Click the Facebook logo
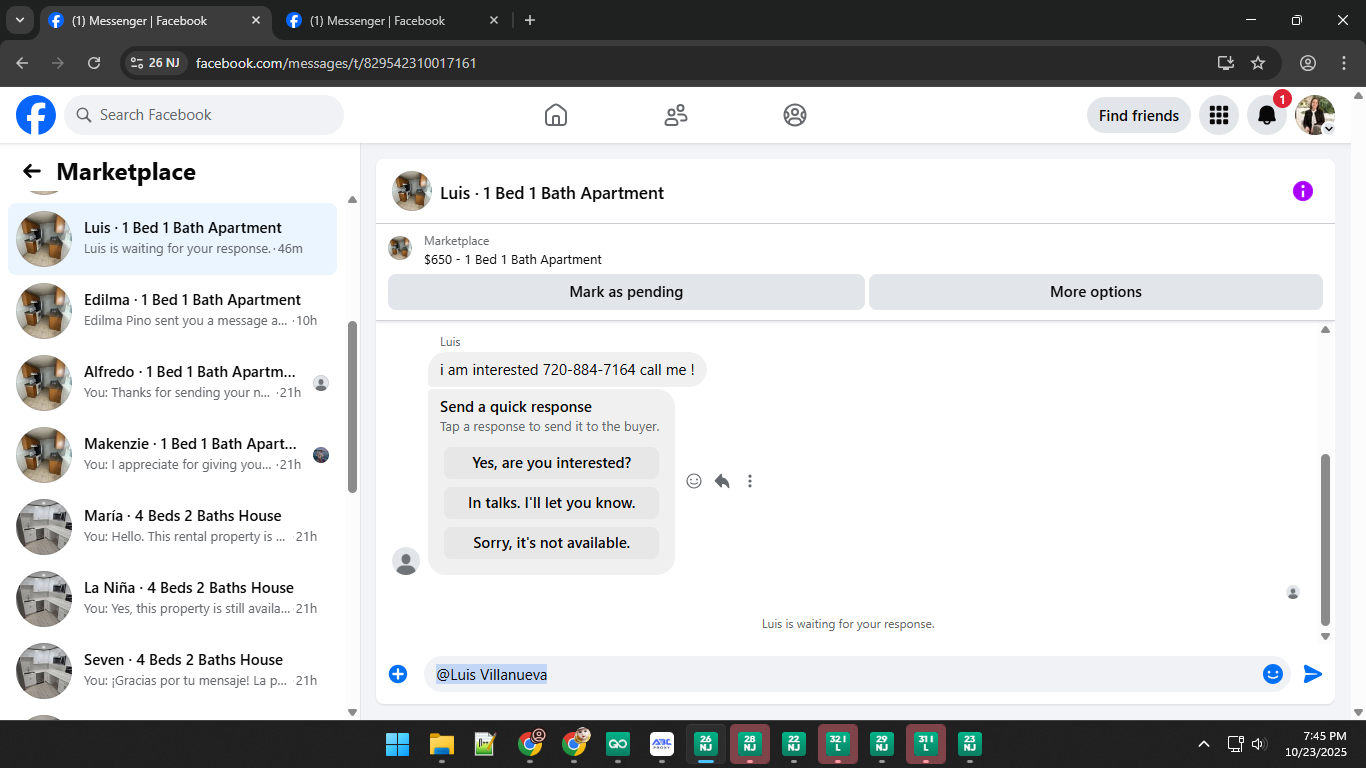The width and height of the screenshot is (1366, 768). pos(36,115)
